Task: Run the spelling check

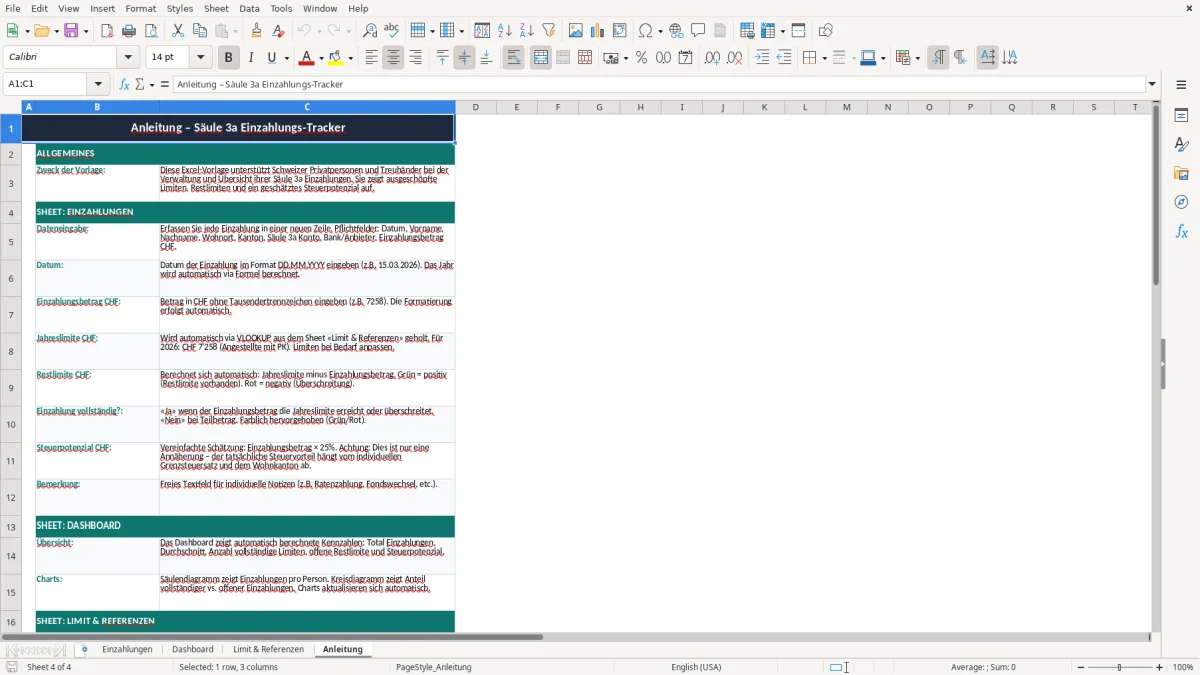Action: [x=392, y=31]
